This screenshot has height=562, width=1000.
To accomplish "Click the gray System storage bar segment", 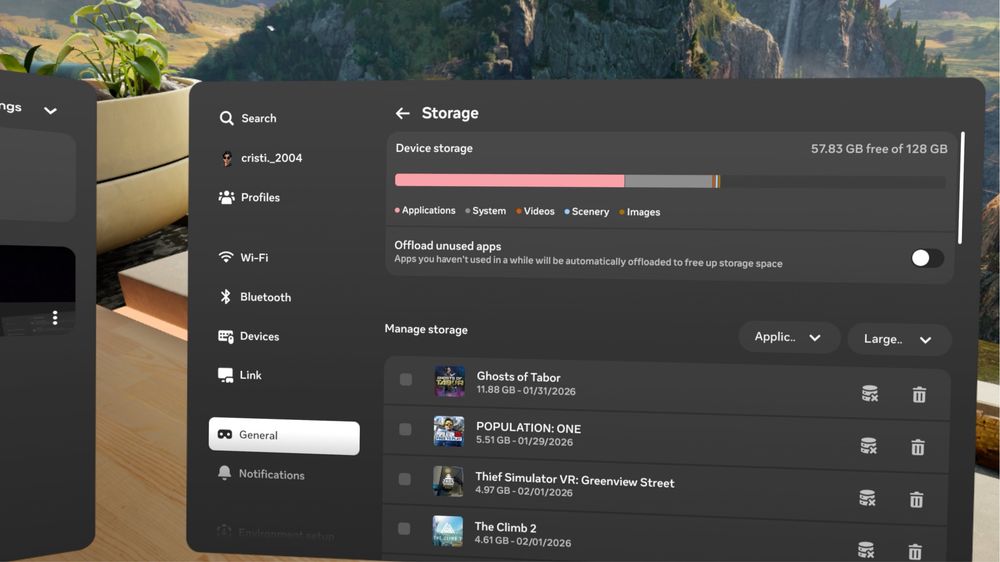I will pos(668,181).
